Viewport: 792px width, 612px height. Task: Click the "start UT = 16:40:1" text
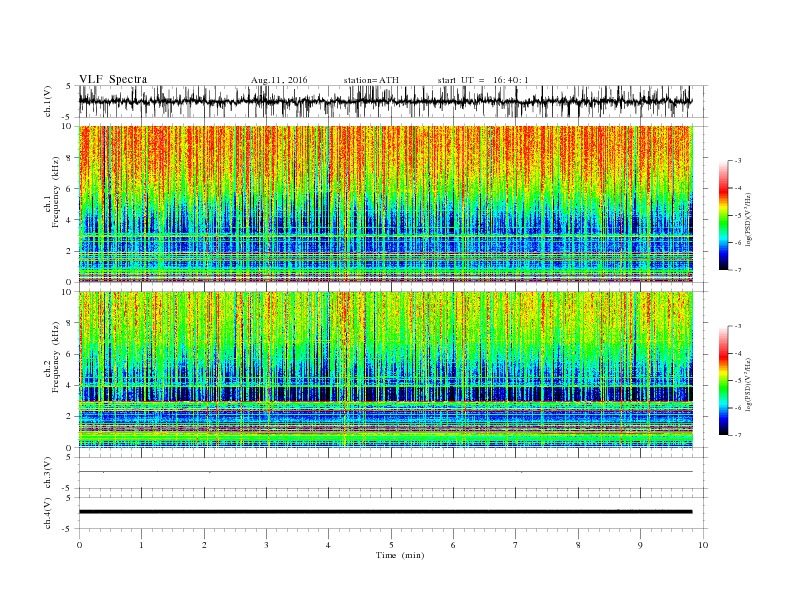(483, 80)
